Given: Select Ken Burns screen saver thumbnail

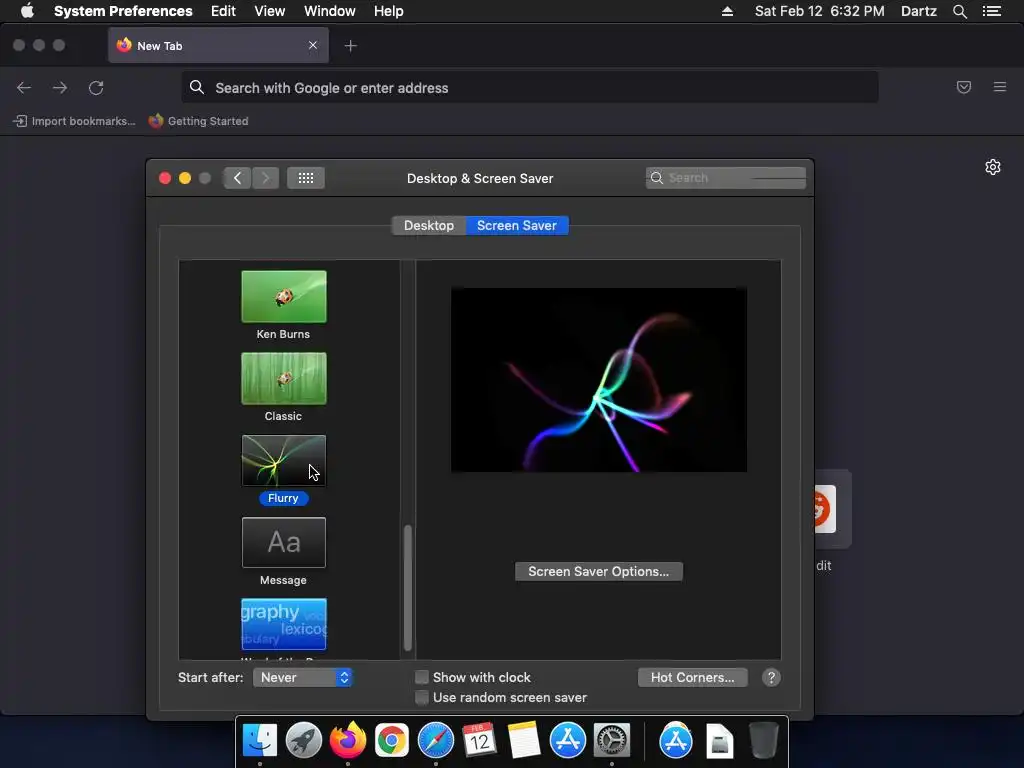Looking at the screenshot, I should [x=283, y=296].
